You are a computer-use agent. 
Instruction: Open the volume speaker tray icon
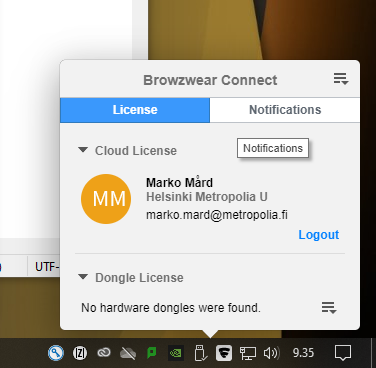pyautogui.click(x=271, y=353)
